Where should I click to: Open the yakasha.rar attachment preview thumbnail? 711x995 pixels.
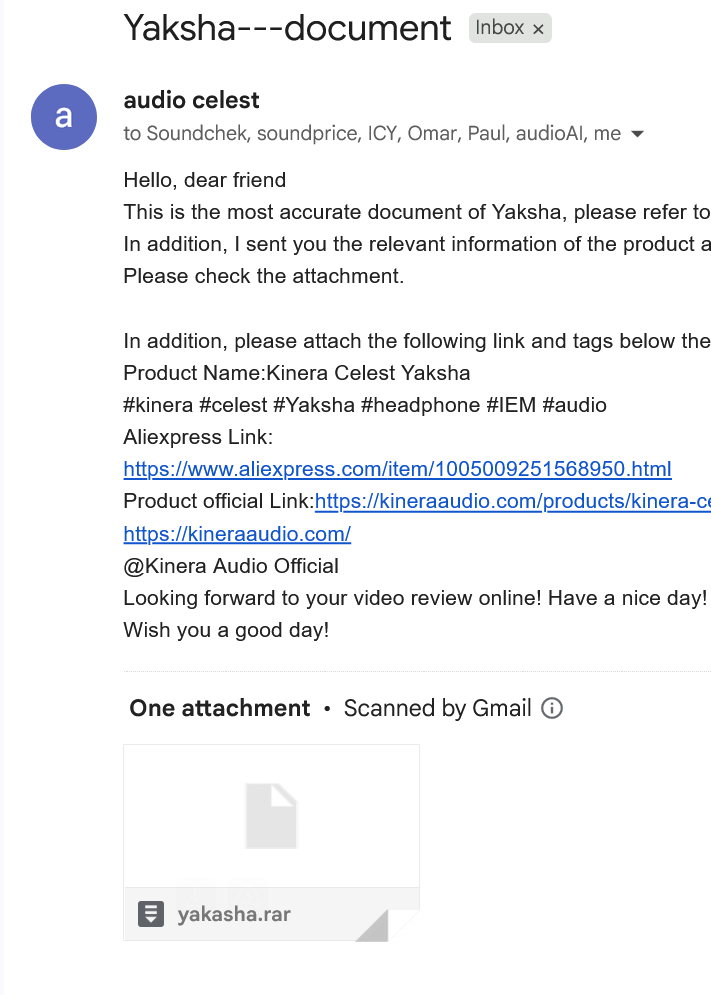tap(272, 816)
